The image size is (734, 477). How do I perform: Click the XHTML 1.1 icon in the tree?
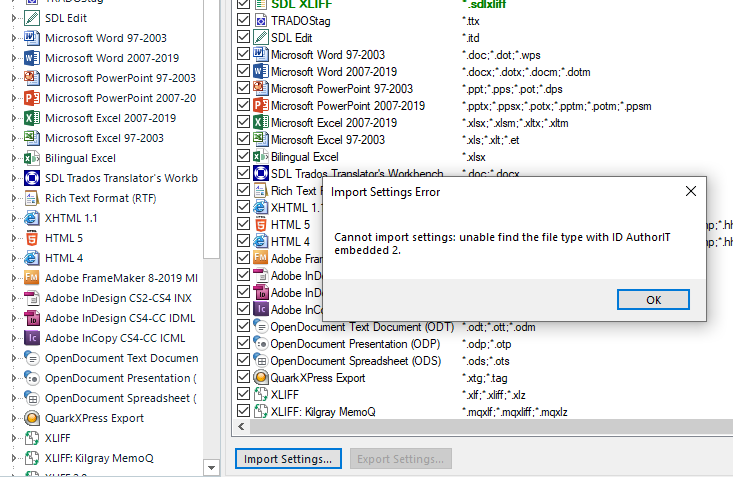pyautogui.click(x=32, y=218)
